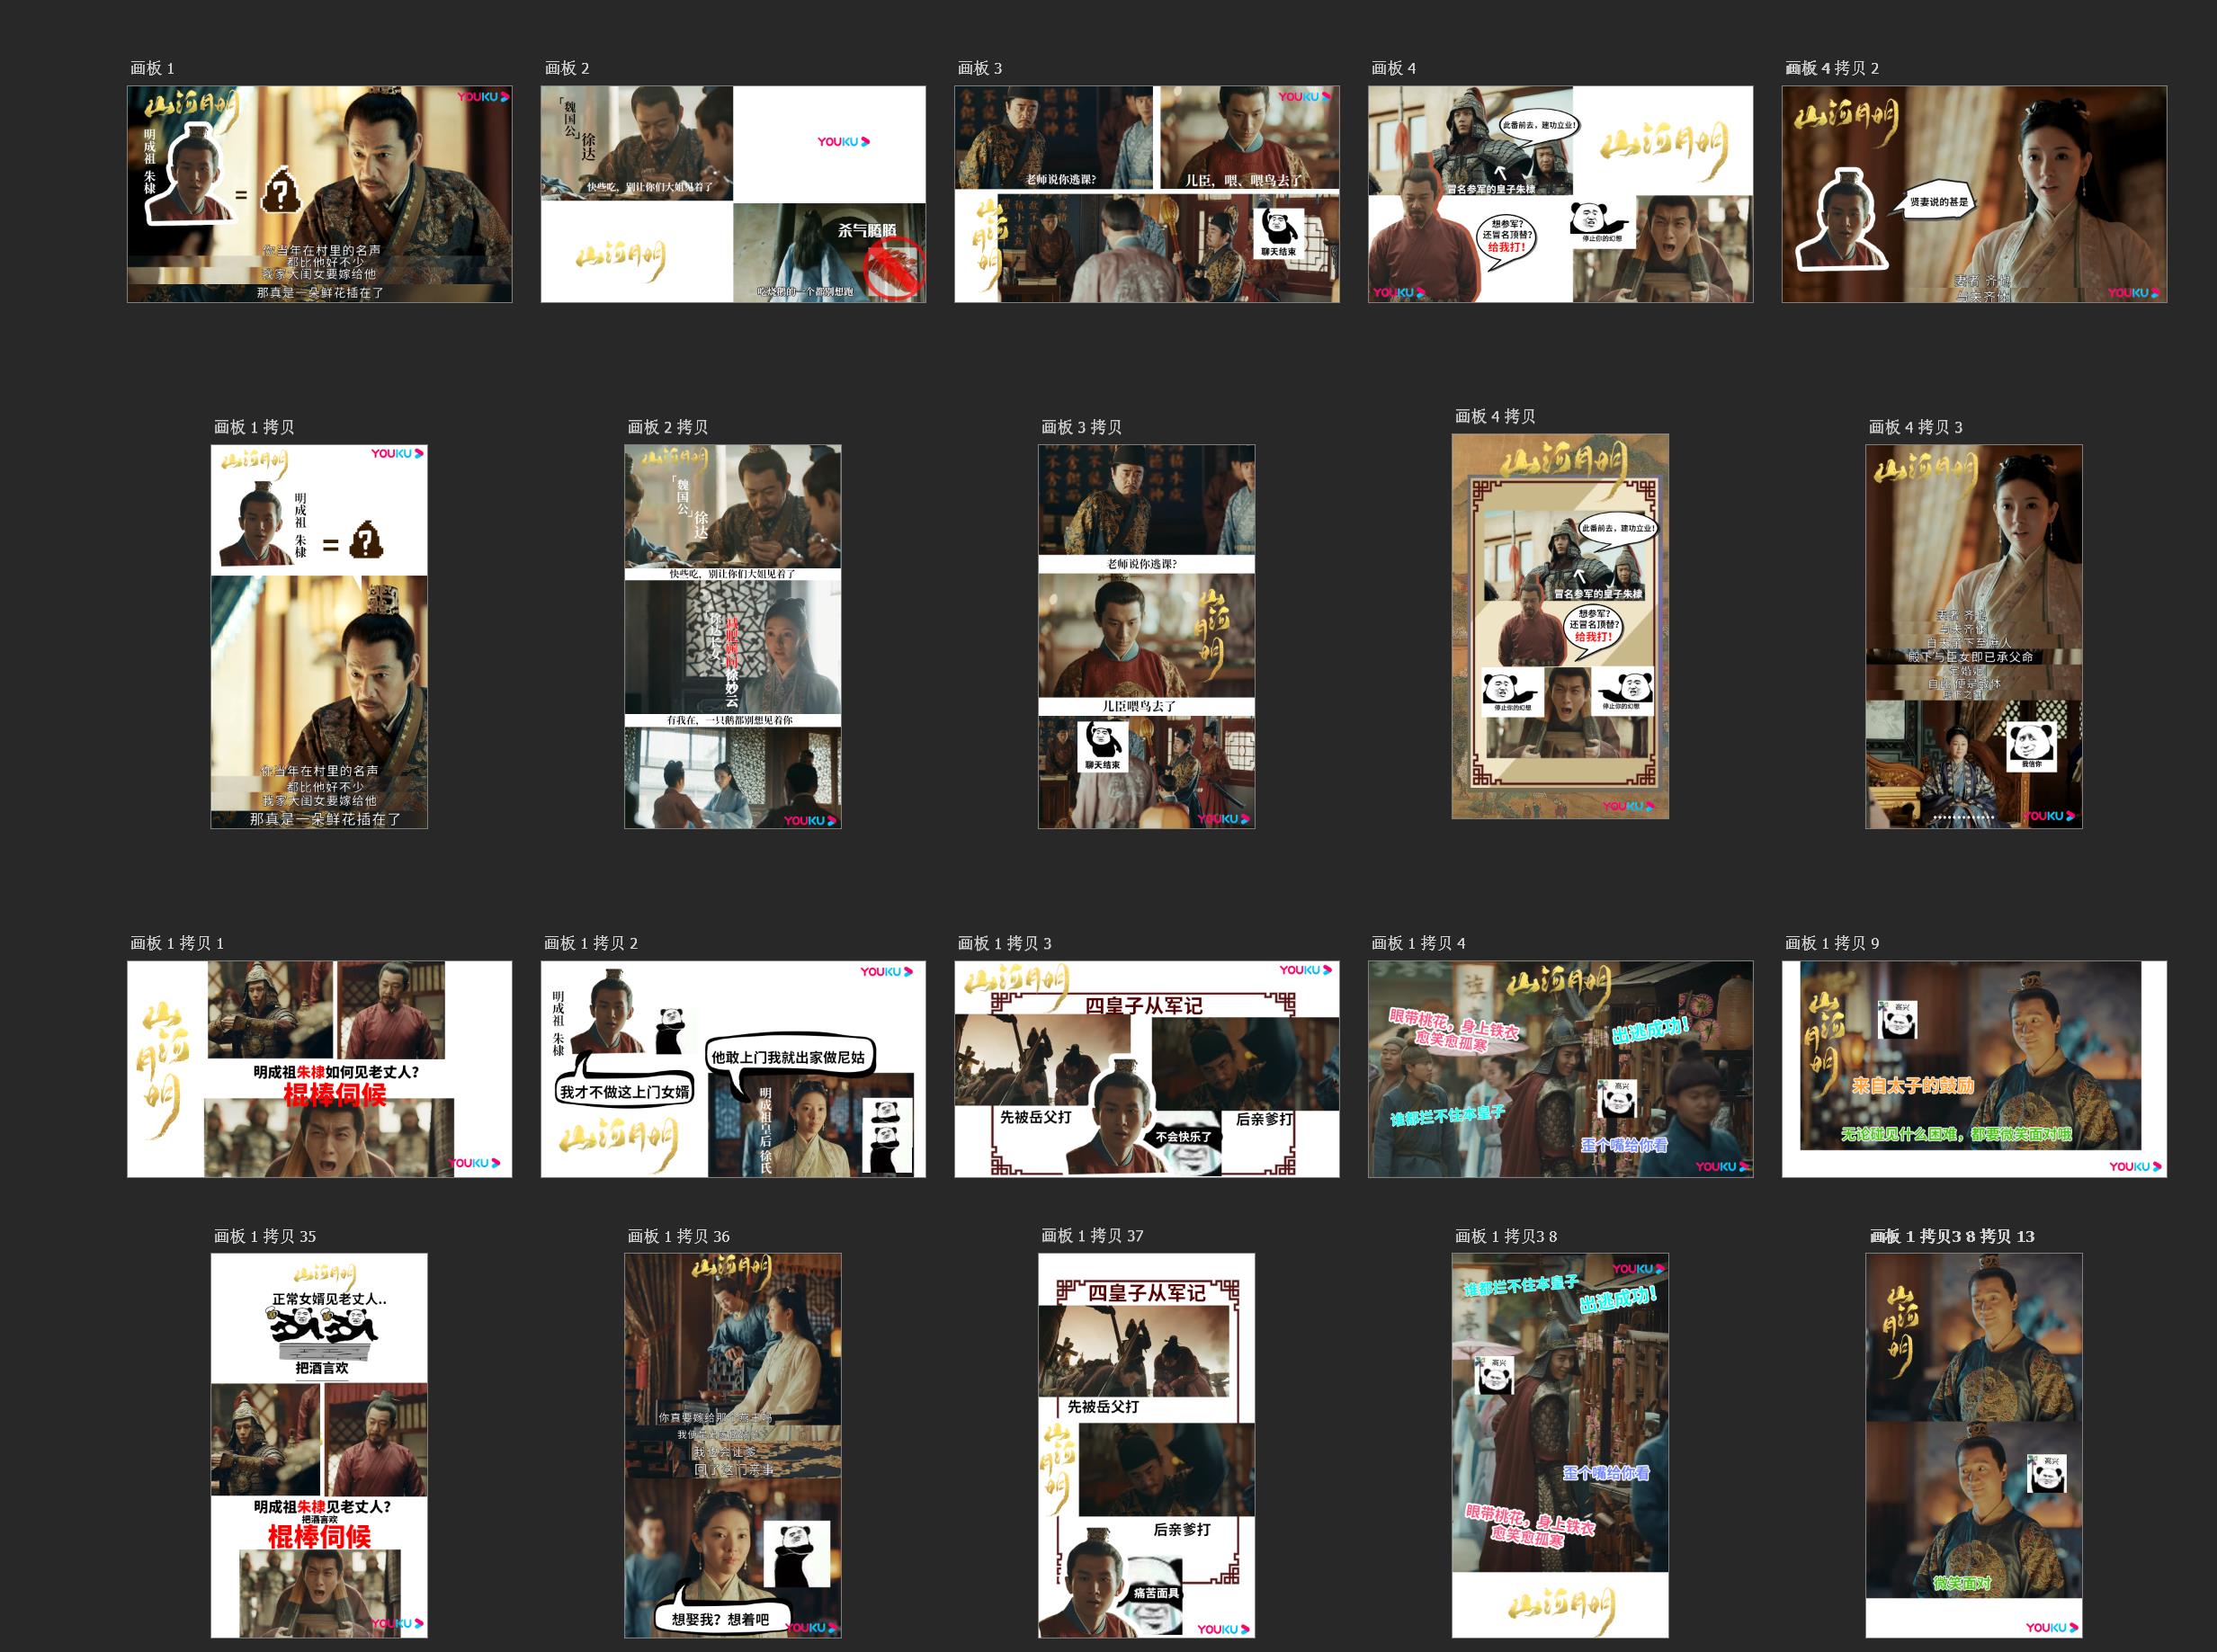Pick the "画板 4 拷贝 3" artboard label
This screenshot has width=2217, height=1652.
tap(1916, 427)
